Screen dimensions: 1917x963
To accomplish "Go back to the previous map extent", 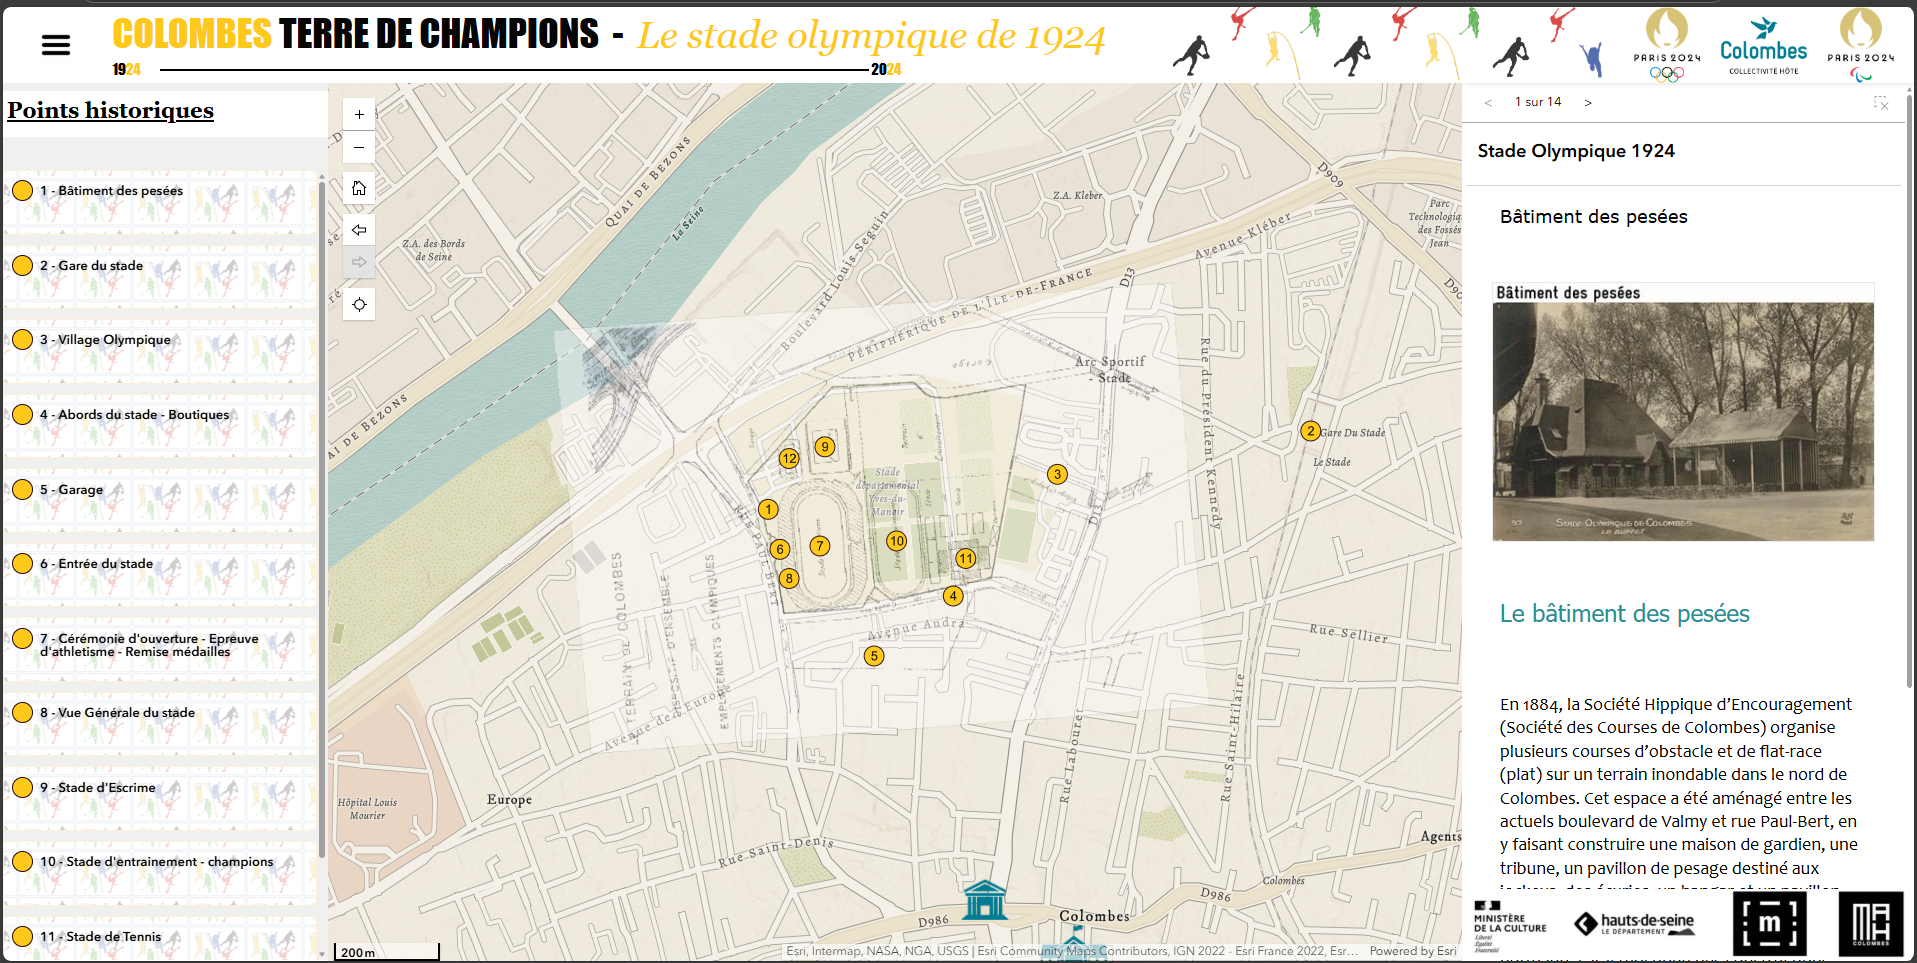I will coord(359,230).
